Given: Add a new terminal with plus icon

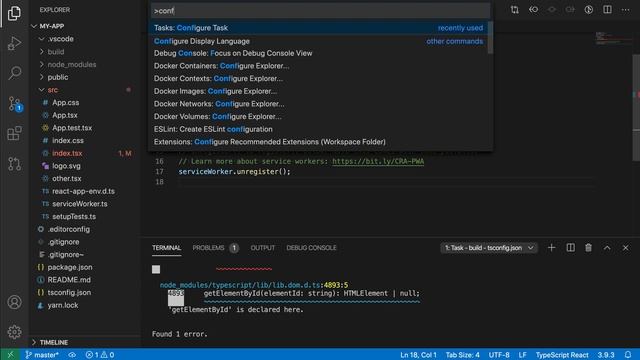Looking at the screenshot, I should 551,248.
